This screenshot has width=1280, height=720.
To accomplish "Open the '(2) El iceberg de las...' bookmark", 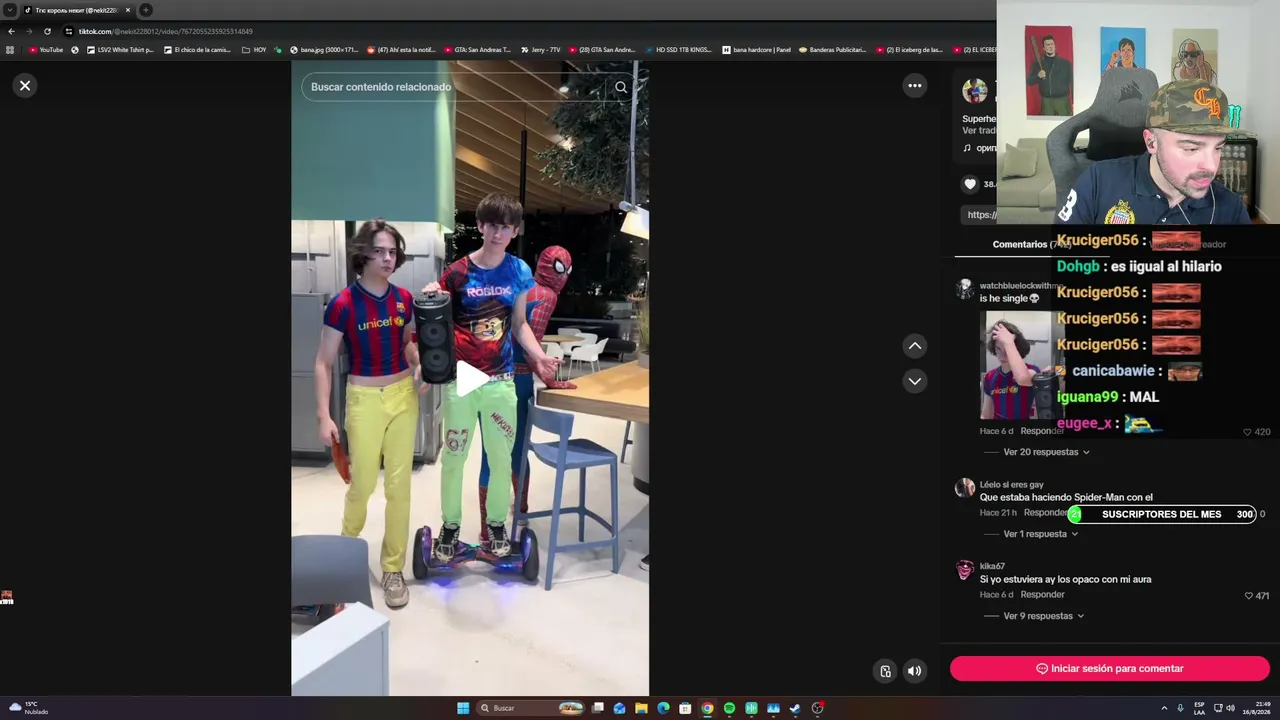I will tap(909, 49).
